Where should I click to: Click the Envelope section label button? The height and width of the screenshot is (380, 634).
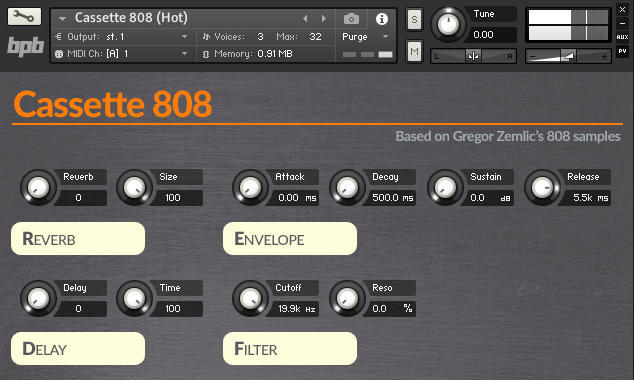click(290, 239)
